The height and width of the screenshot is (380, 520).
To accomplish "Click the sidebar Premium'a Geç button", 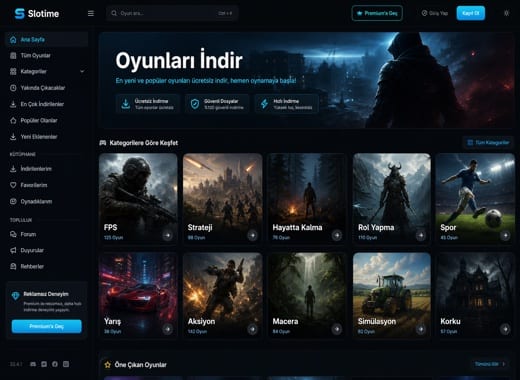I will click(47, 326).
